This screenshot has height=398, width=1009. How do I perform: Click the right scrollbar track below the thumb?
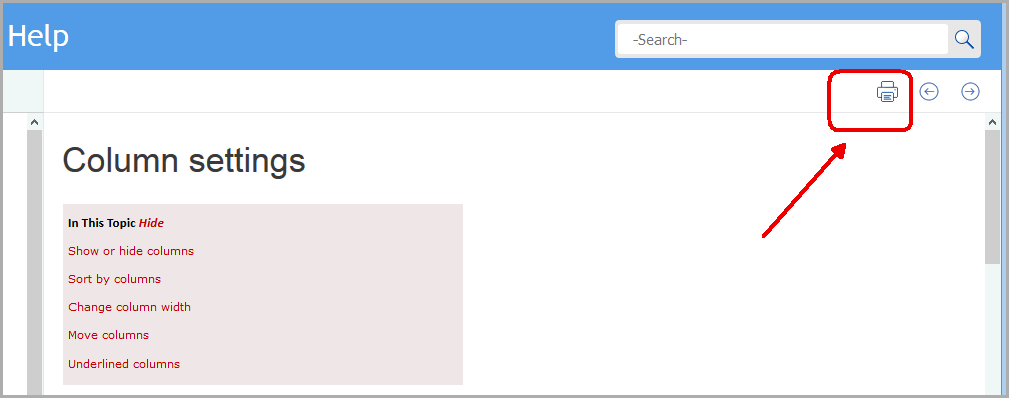[x=992, y=328]
